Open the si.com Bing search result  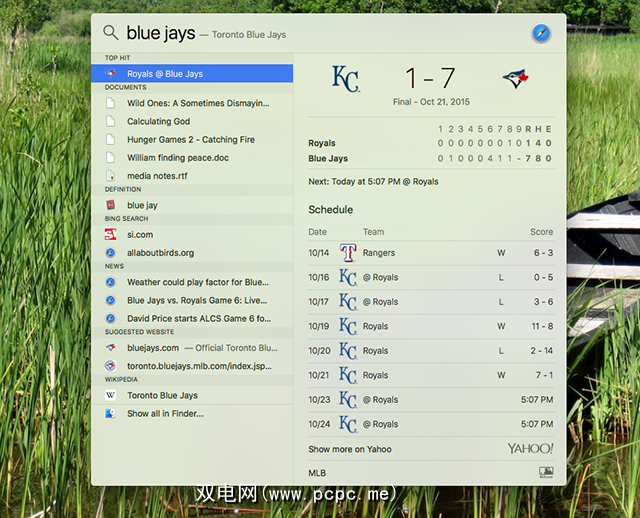(x=140, y=234)
